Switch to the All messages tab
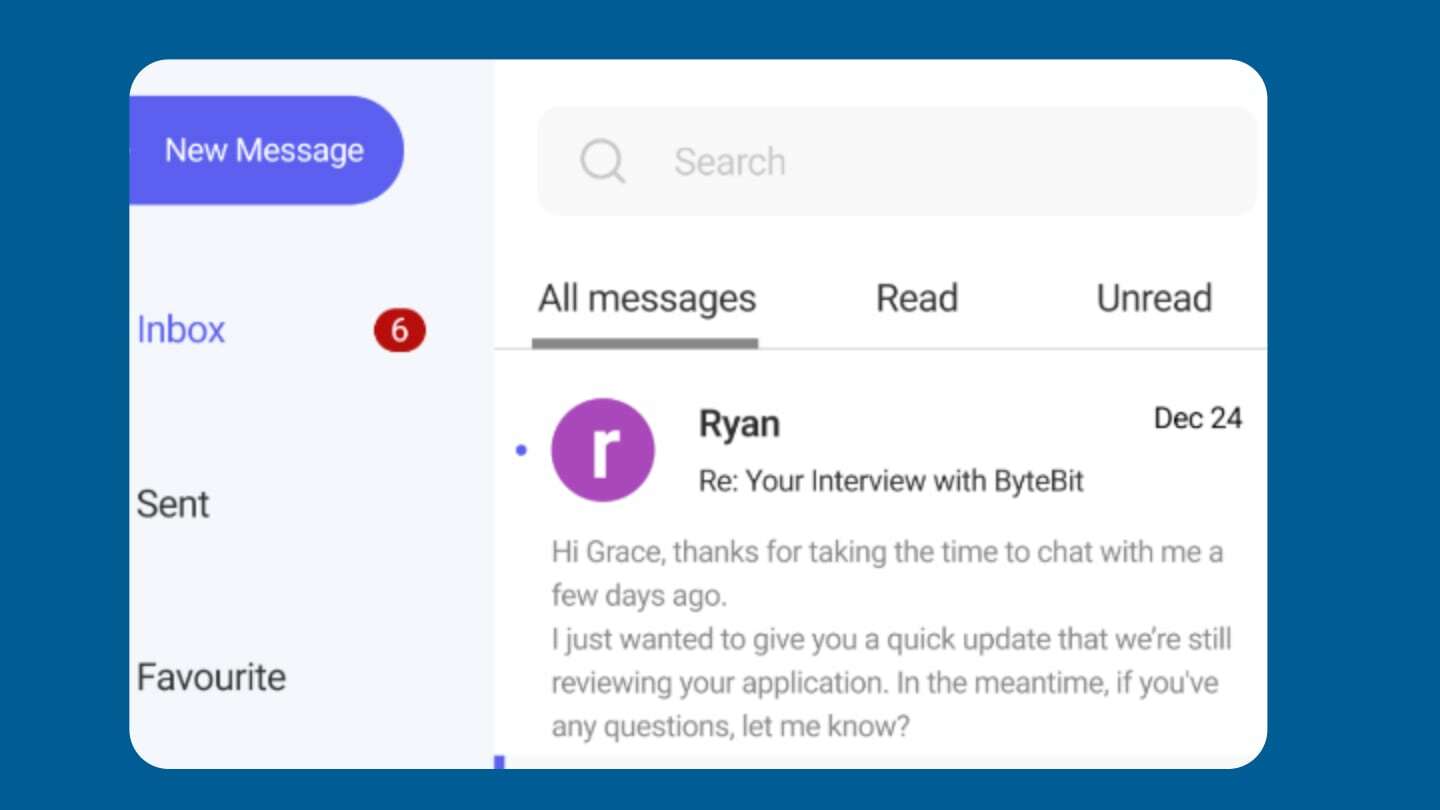The height and width of the screenshot is (810, 1440). (x=646, y=299)
